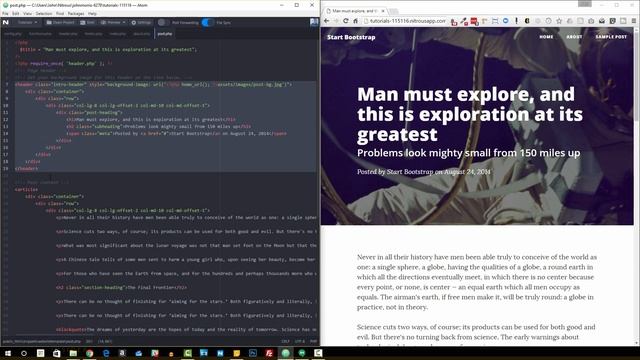Click the PHP grammar selector in status bar
The height and width of the screenshot is (360, 640).
coord(313,342)
